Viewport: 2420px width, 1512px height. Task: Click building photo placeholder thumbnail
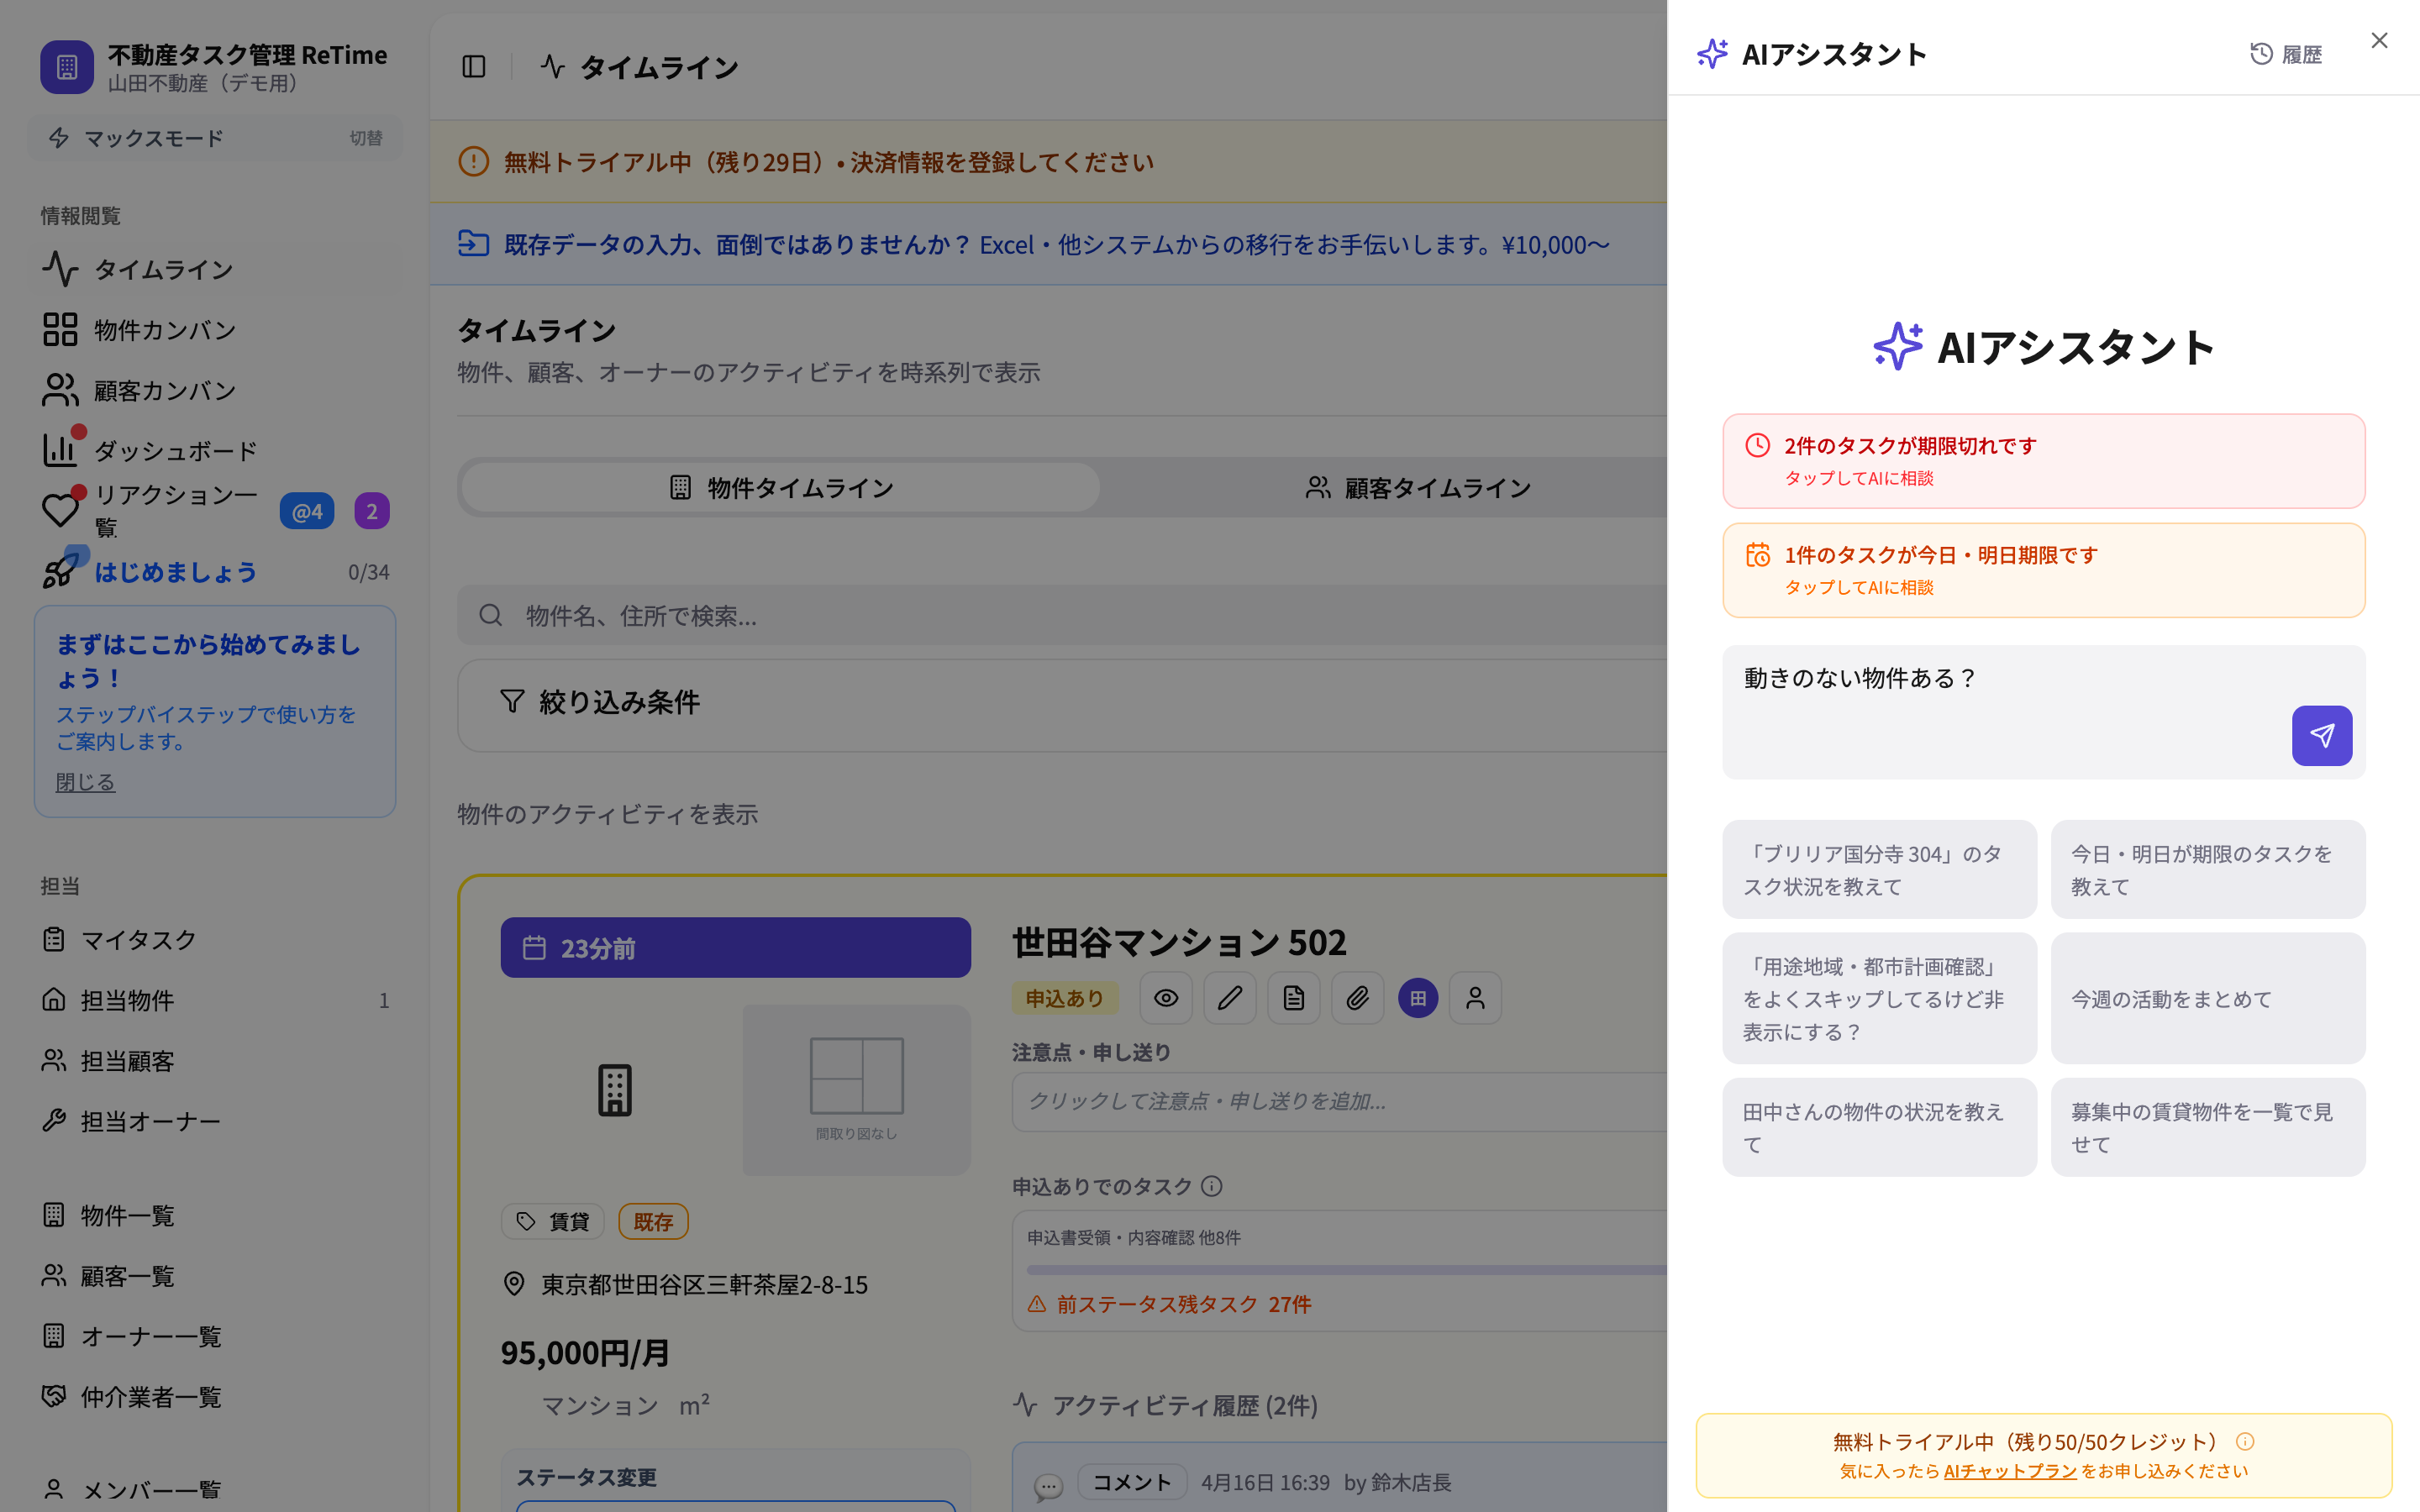click(614, 1090)
